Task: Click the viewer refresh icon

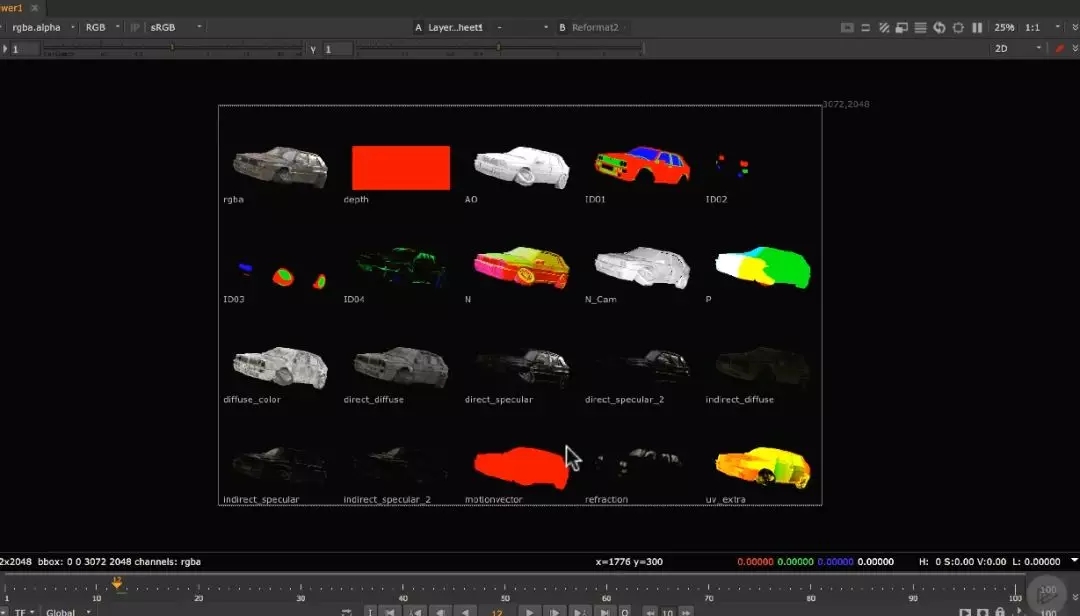Action: [x=940, y=28]
